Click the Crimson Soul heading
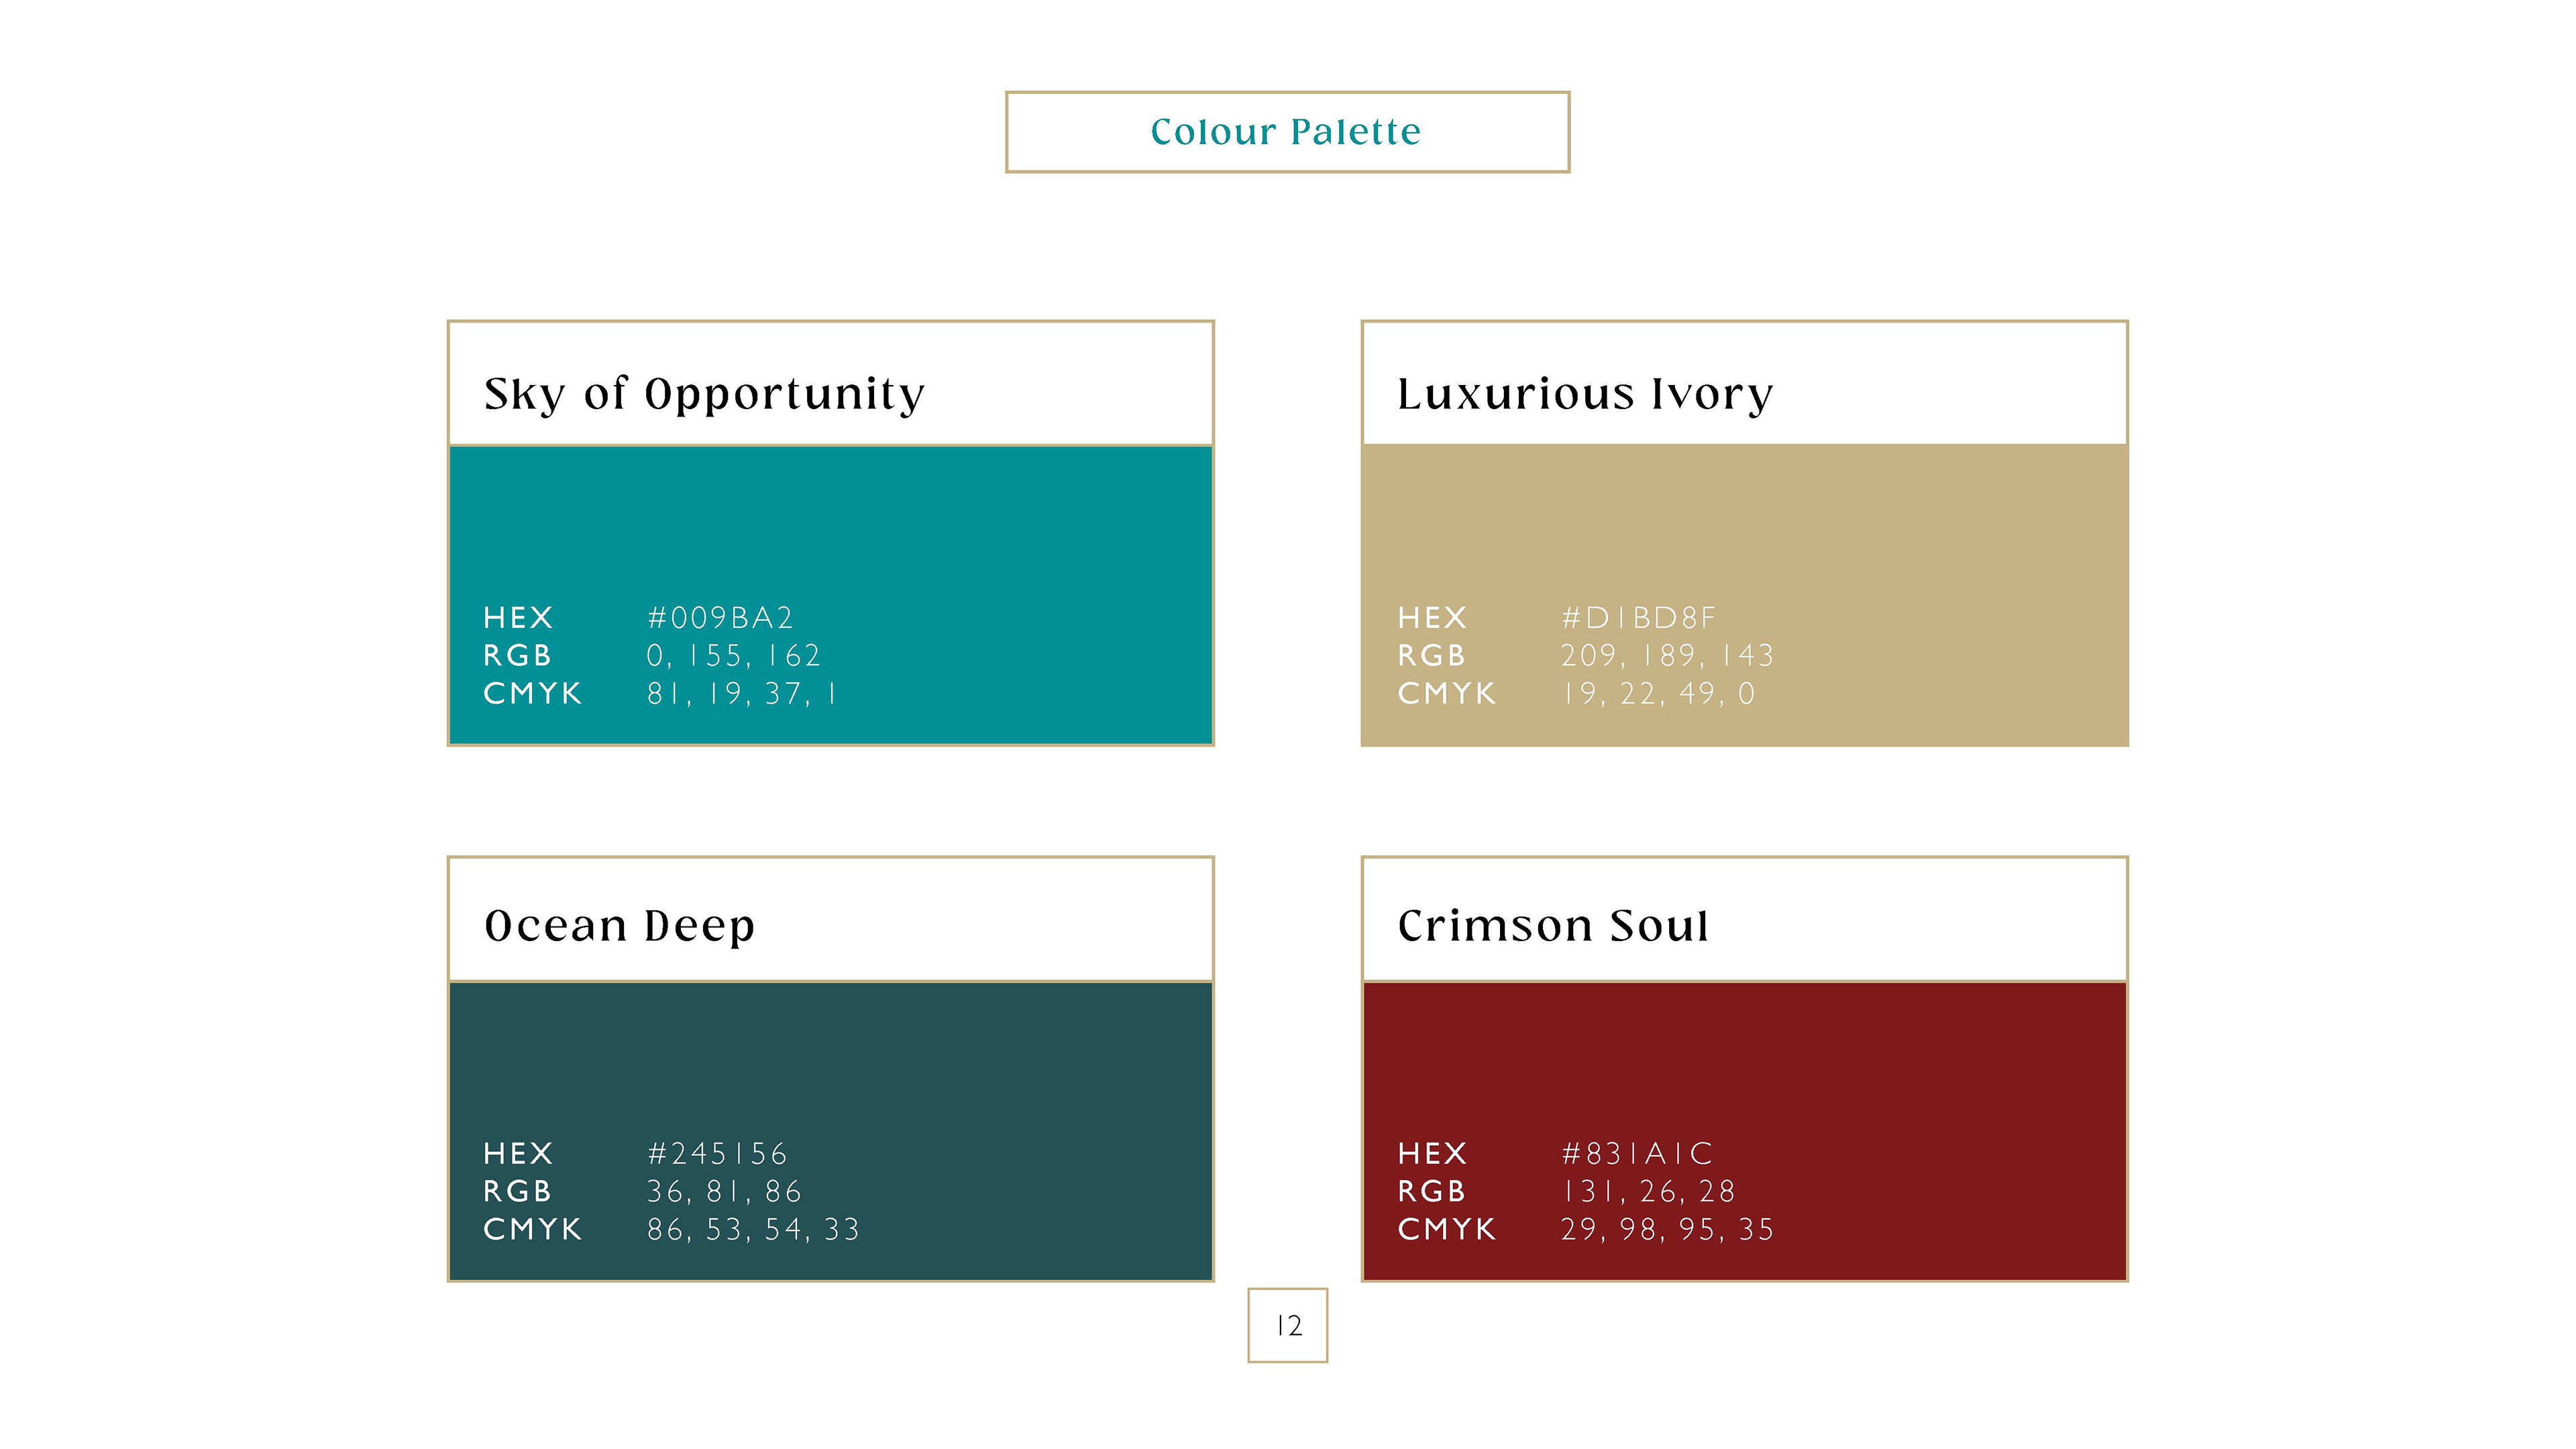 [x=1553, y=925]
